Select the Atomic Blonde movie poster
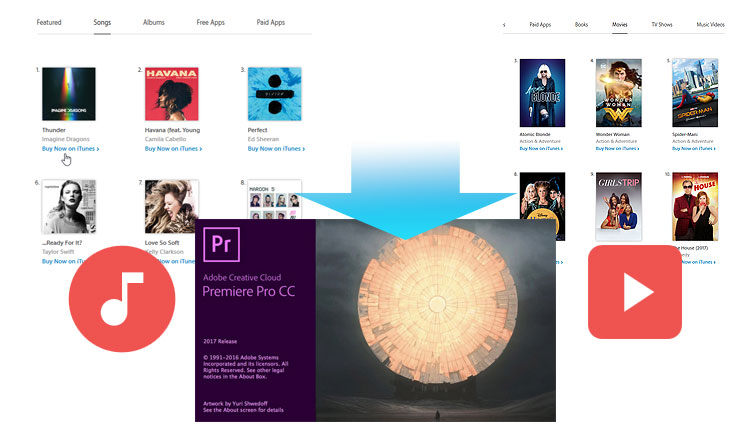Viewport: 750px width, 422px height. tap(542, 91)
